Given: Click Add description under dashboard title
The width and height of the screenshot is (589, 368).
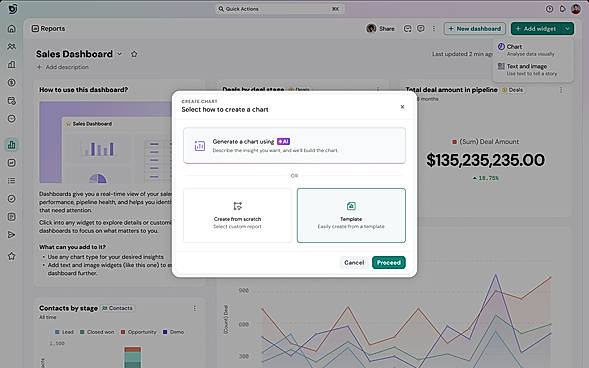Looking at the screenshot, I should point(62,67).
